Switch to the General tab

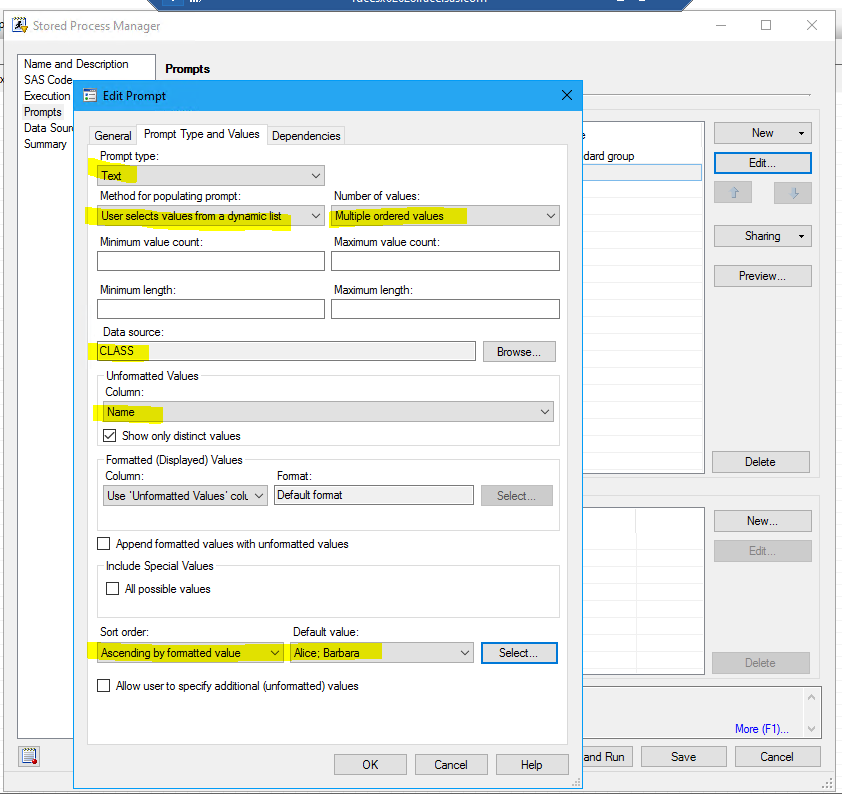(113, 136)
